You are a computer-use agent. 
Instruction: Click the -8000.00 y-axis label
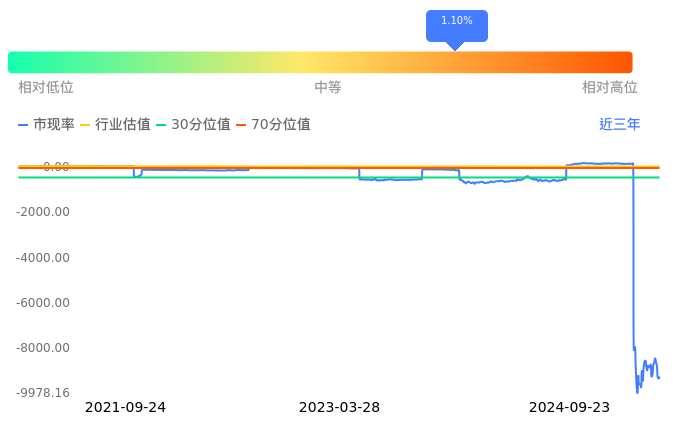[x=43, y=348]
